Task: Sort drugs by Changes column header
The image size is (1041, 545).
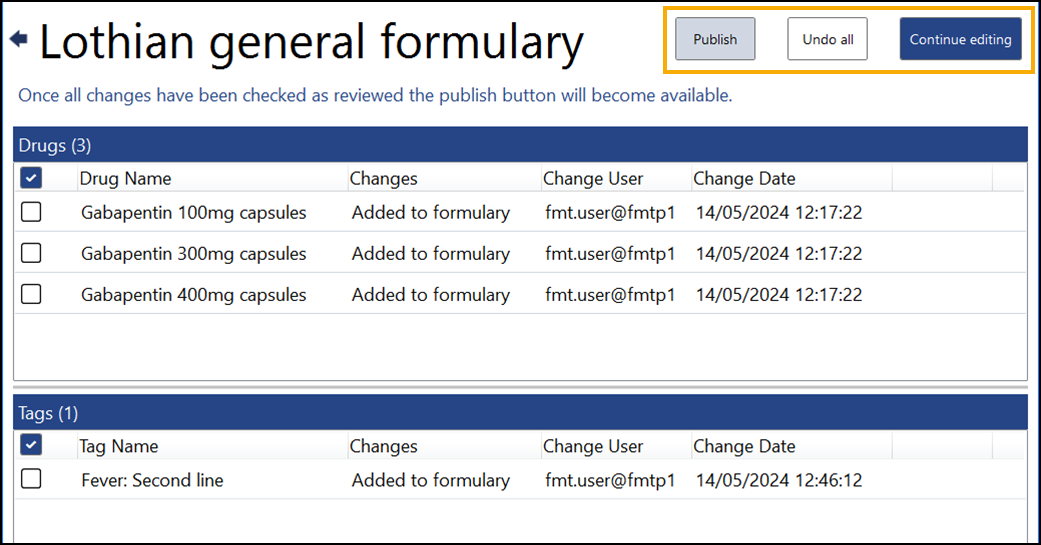Action: click(x=383, y=179)
